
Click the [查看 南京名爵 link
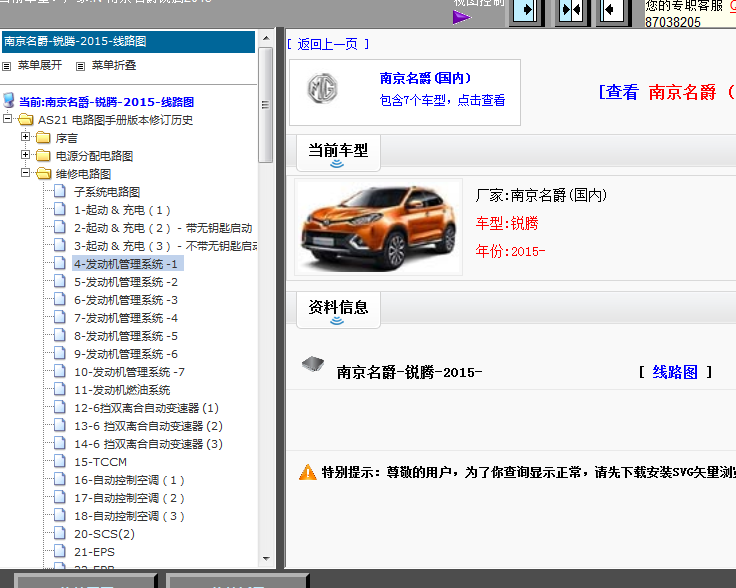[x=667, y=92]
